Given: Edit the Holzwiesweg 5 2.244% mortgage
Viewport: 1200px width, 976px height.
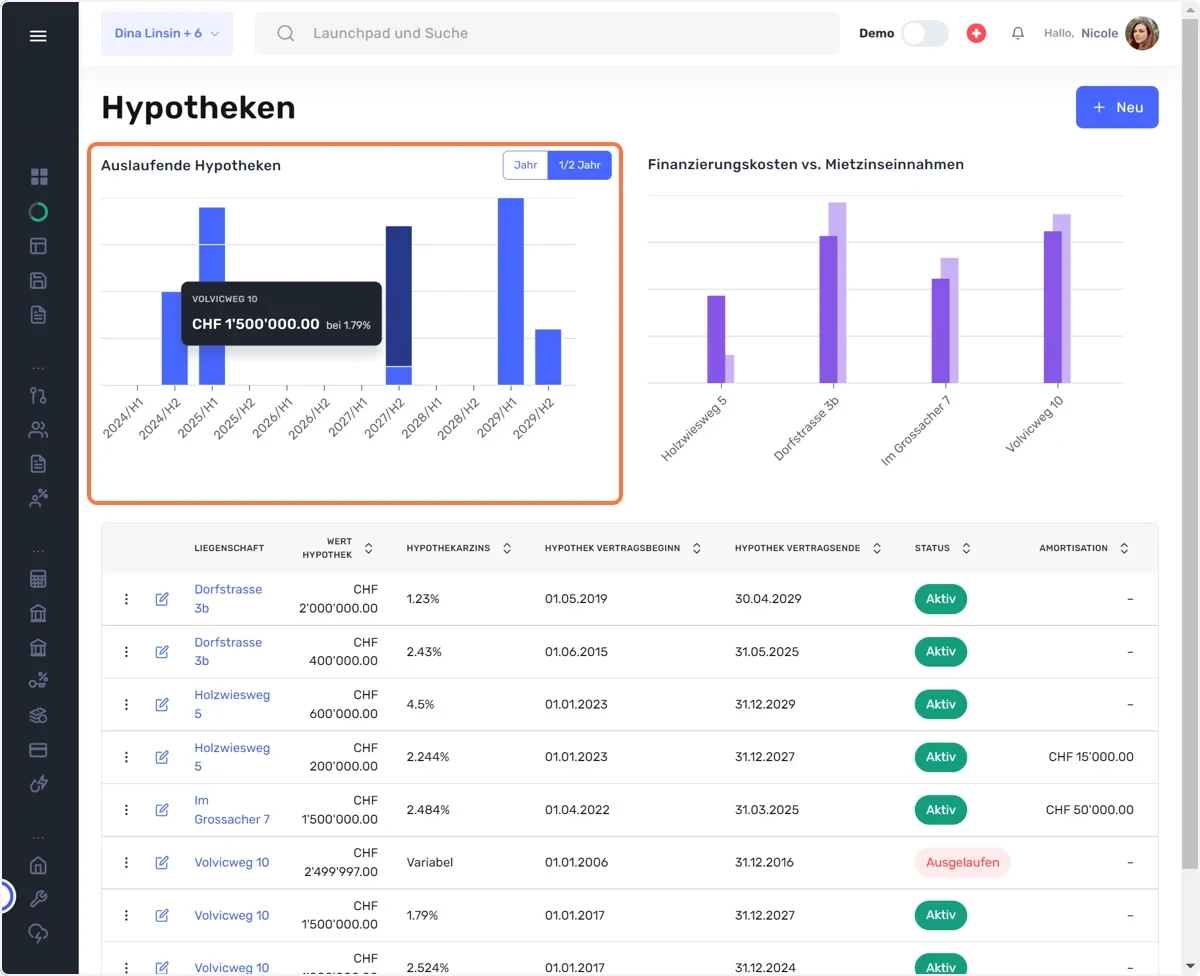Looking at the screenshot, I should pyautogui.click(x=162, y=757).
